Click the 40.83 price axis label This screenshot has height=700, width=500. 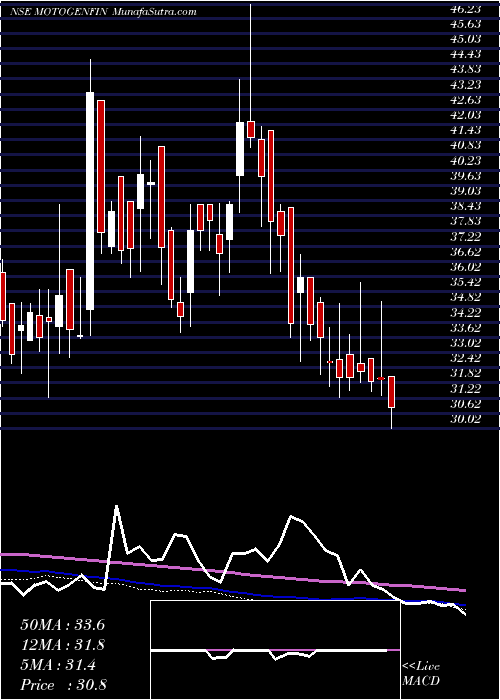click(x=465, y=145)
